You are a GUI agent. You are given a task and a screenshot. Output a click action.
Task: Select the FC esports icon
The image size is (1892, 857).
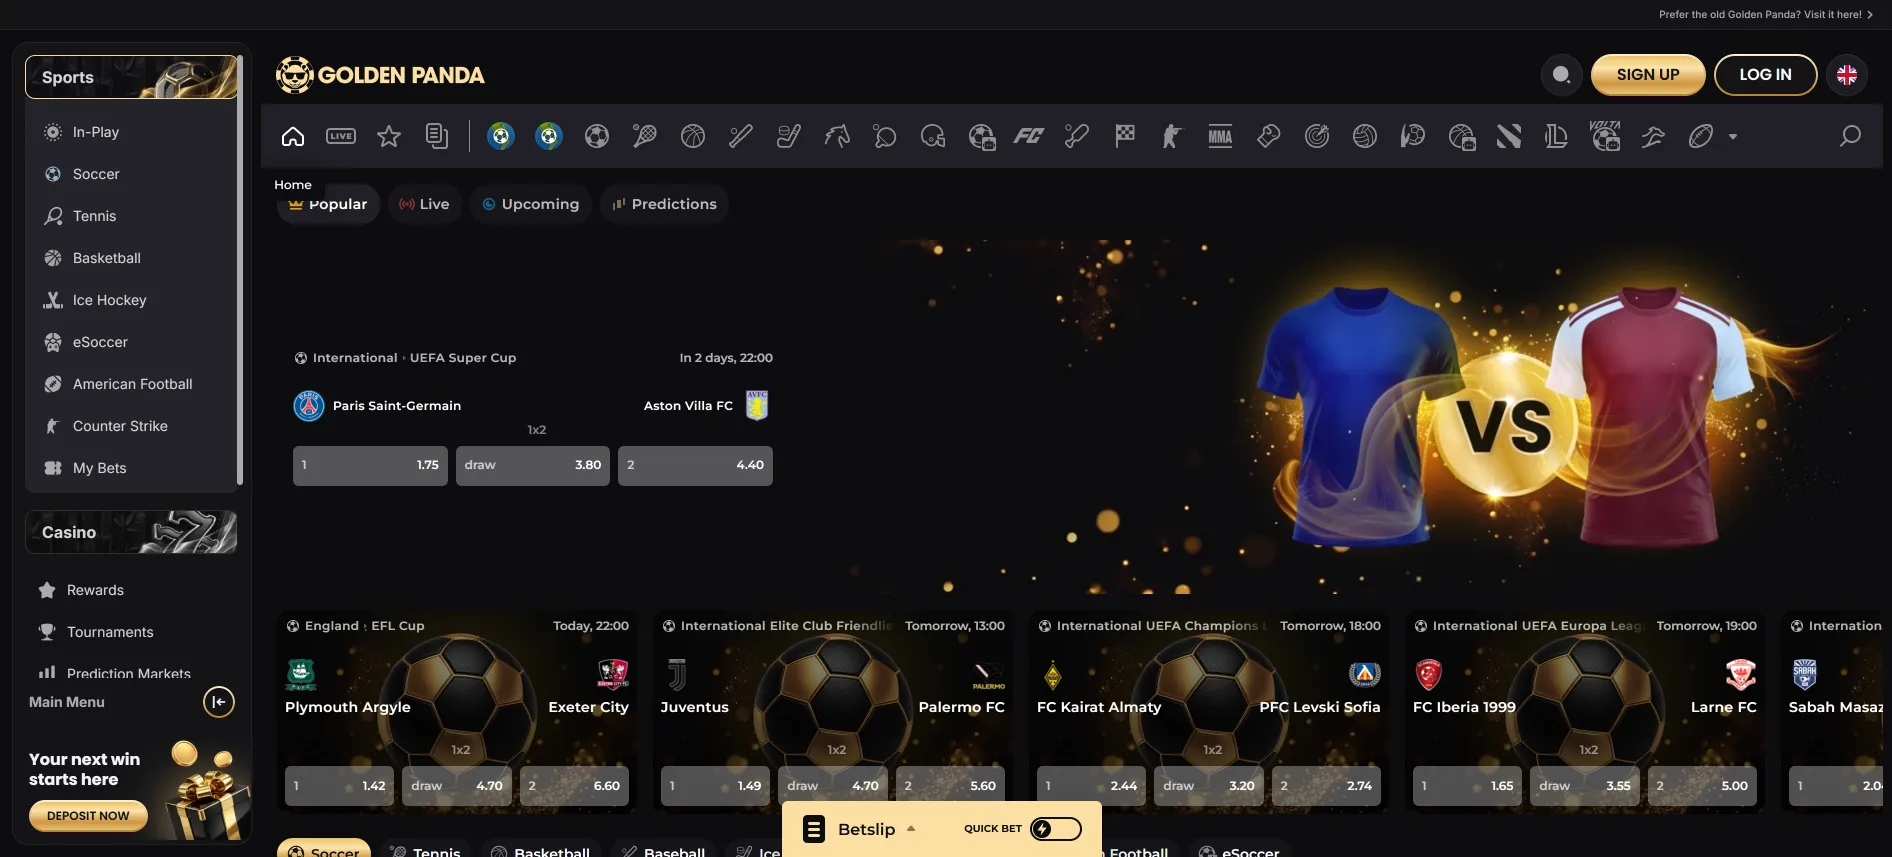(x=1029, y=136)
